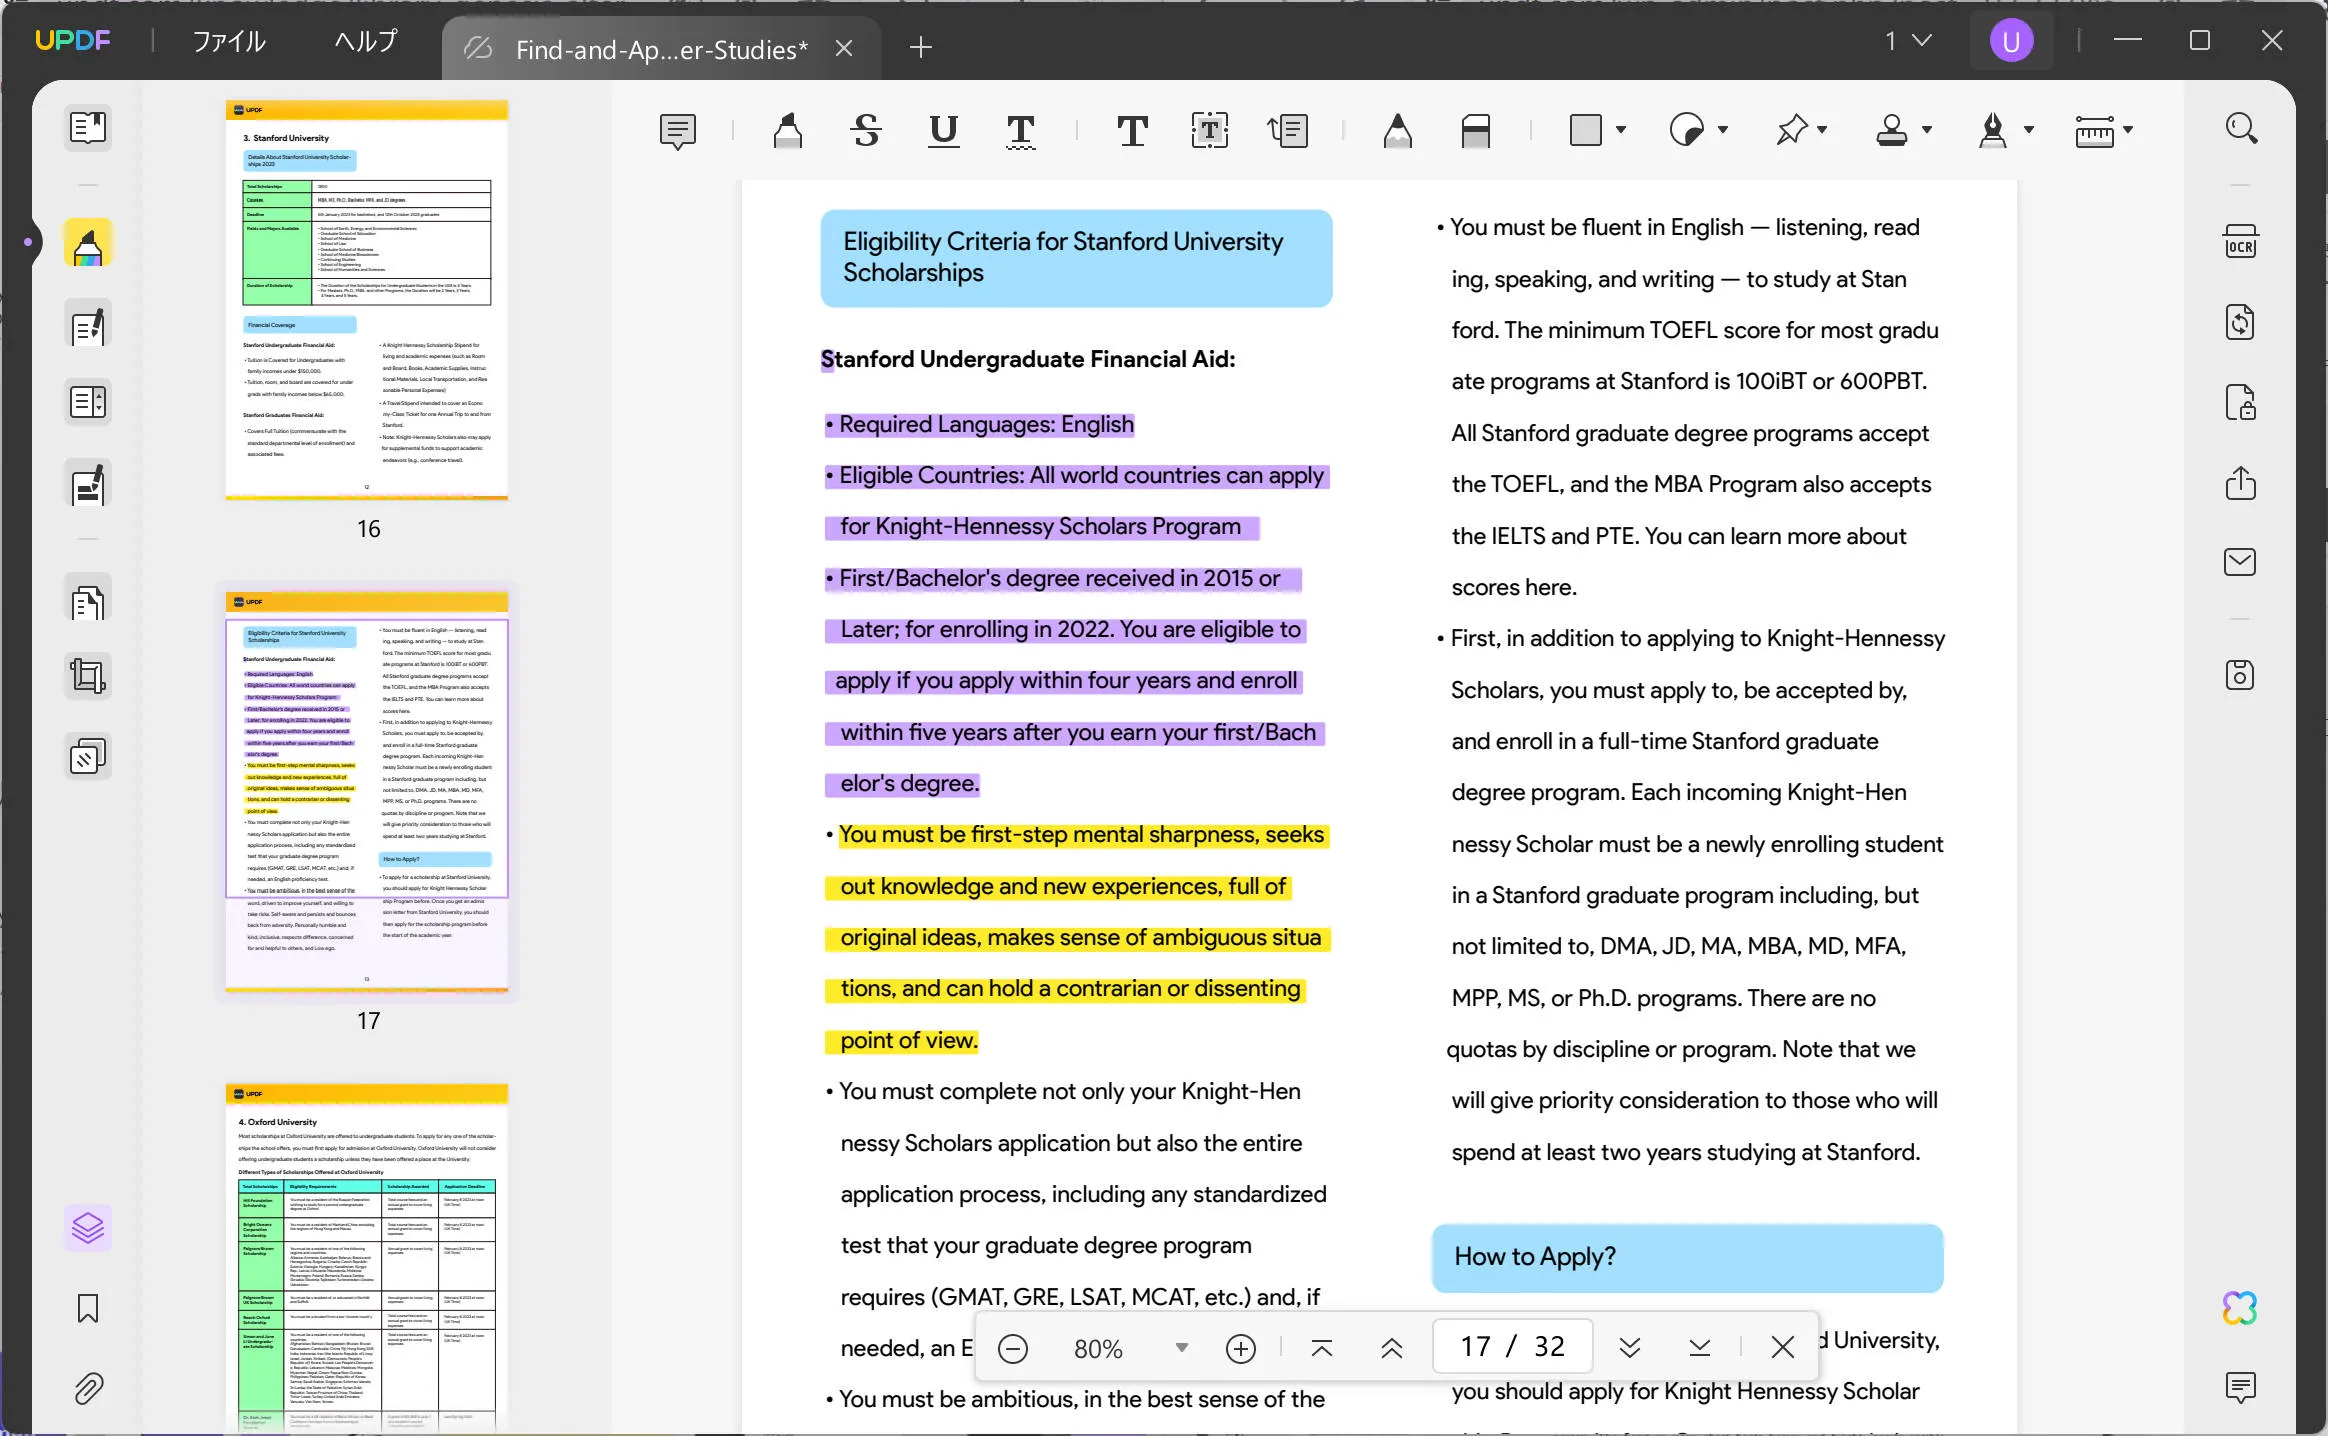The height and width of the screenshot is (1436, 2328).
Task: Open the Oxford University page thumbnail
Action: click(x=367, y=1258)
